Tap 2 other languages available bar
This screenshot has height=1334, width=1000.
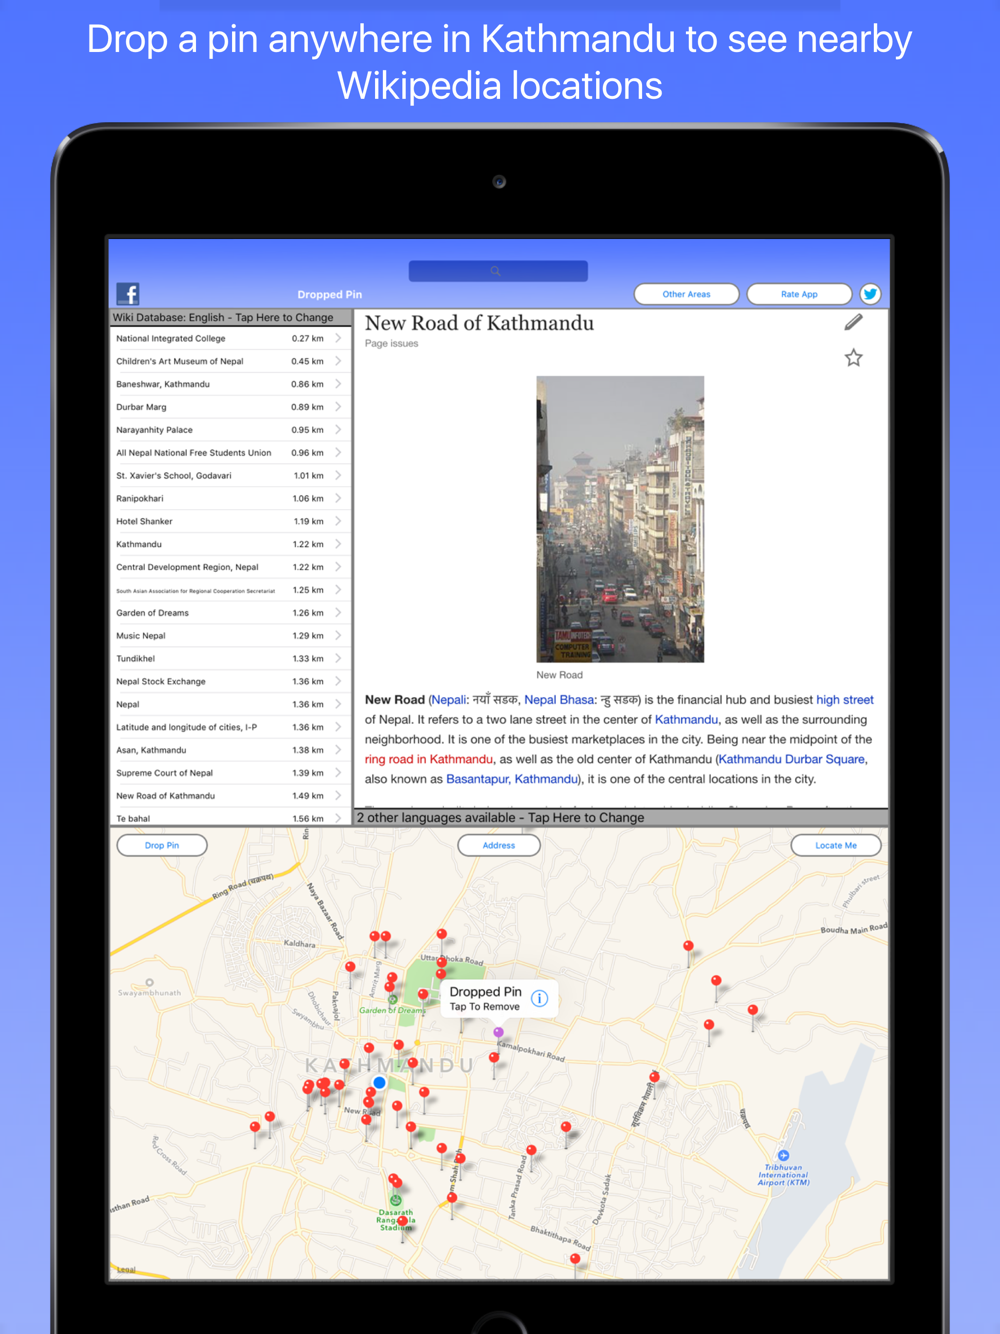coord(620,817)
